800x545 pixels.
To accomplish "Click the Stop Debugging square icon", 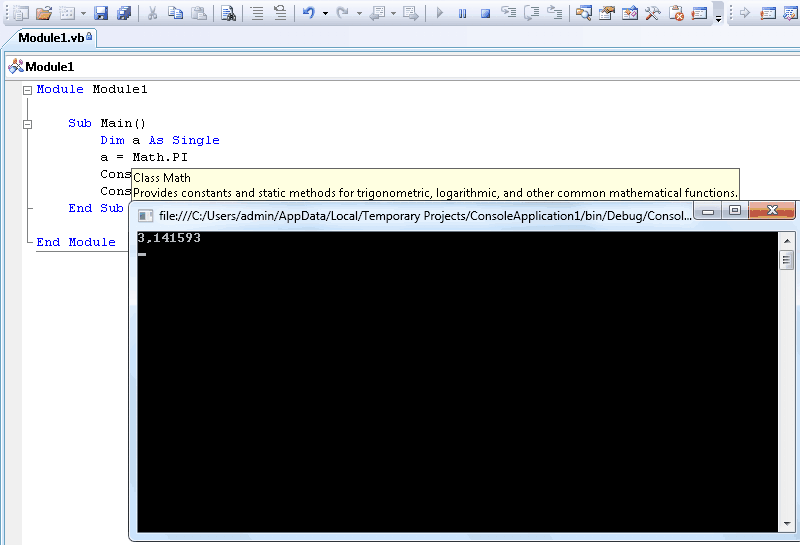I will (485, 13).
